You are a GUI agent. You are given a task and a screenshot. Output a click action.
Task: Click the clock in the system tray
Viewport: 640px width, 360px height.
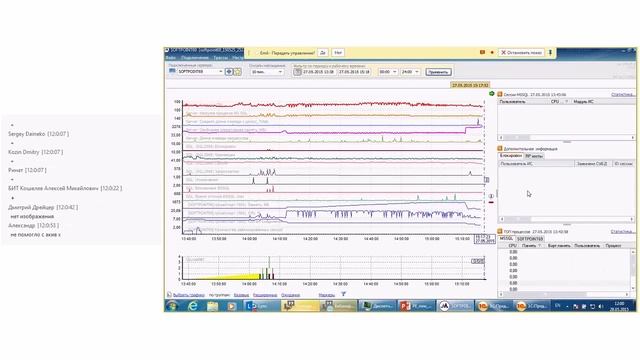(619, 306)
